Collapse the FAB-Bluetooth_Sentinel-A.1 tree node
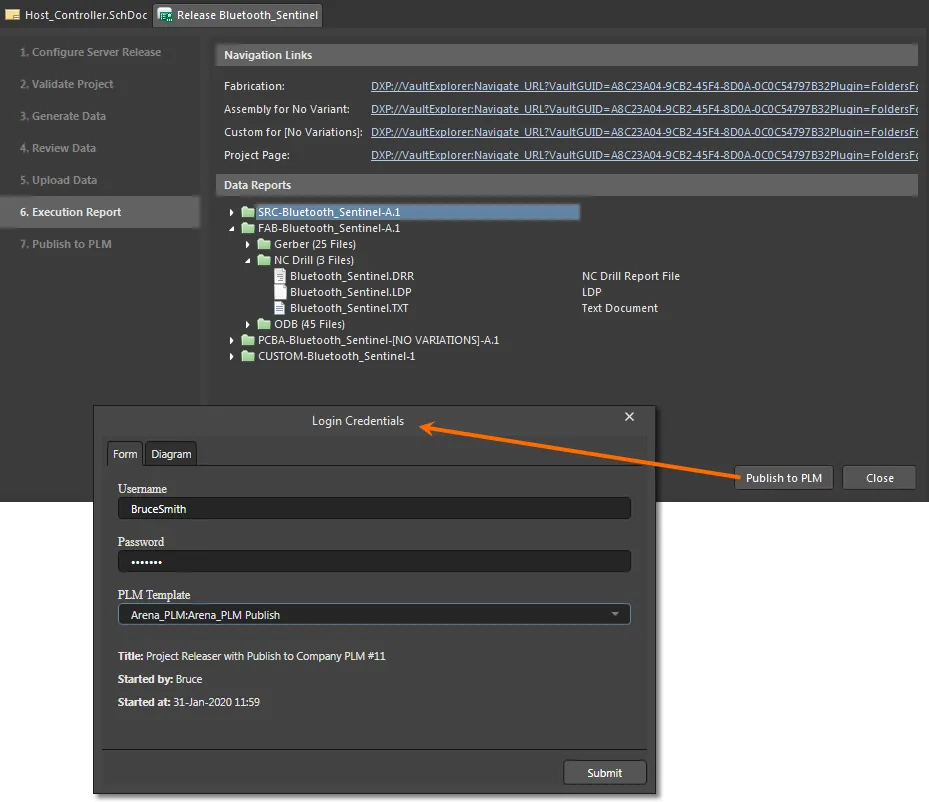 [x=232, y=228]
